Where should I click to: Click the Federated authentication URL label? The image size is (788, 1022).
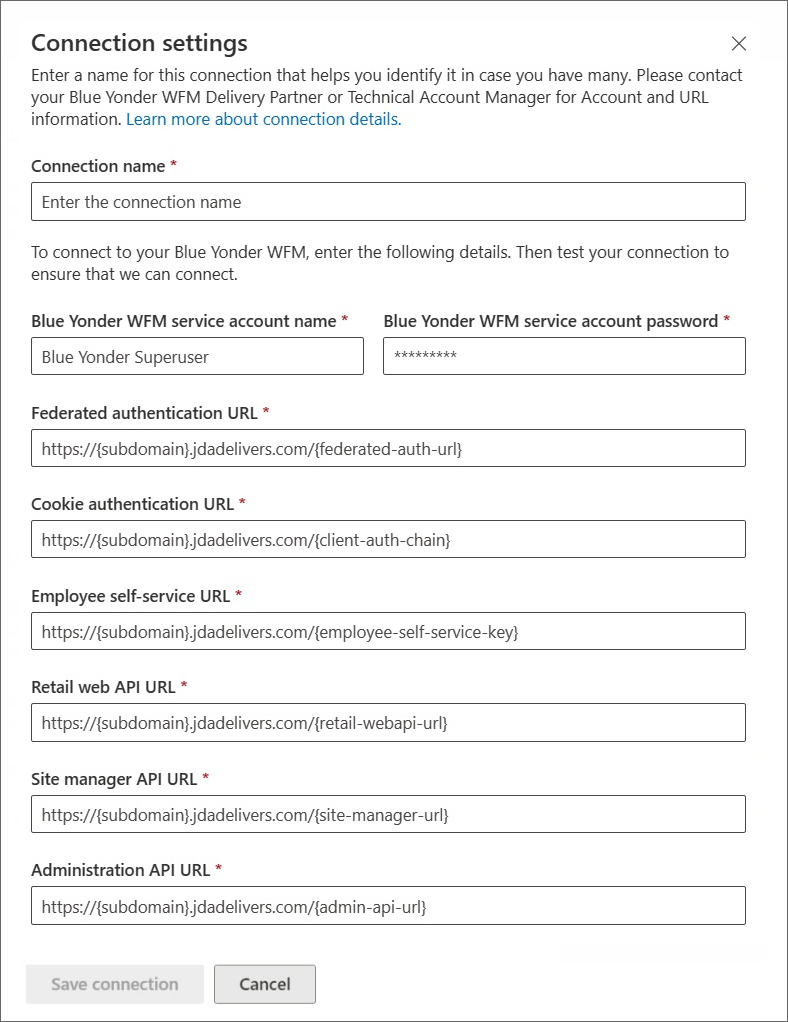tap(144, 413)
